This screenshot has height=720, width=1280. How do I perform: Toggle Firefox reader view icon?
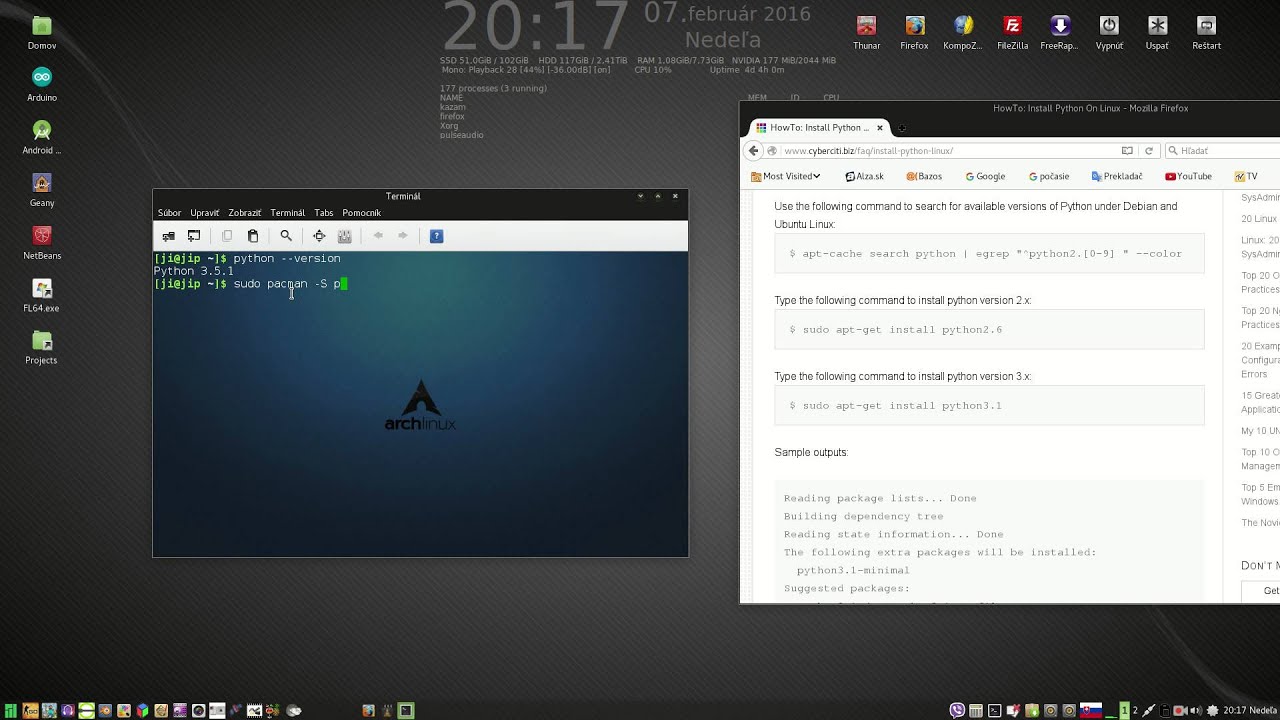[1127, 151]
